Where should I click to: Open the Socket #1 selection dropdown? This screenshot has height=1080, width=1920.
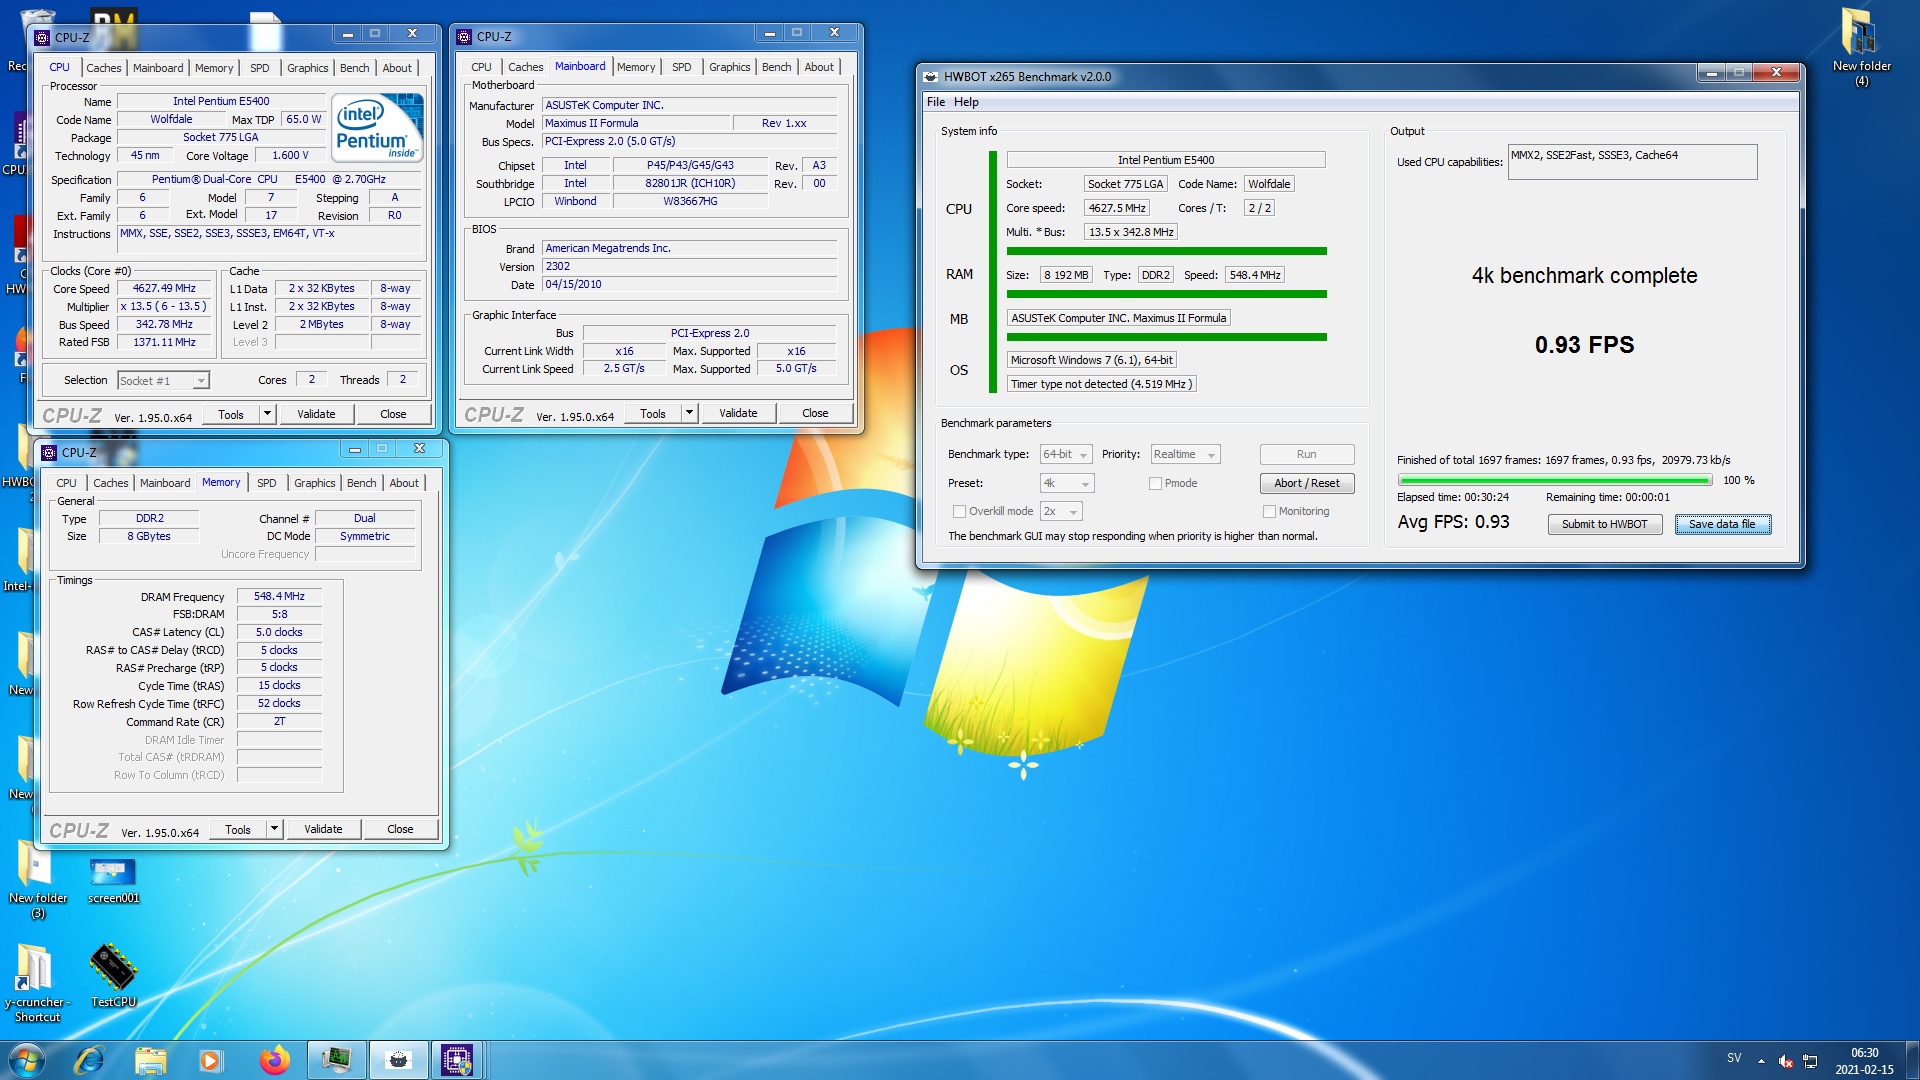[x=163, y=380]
